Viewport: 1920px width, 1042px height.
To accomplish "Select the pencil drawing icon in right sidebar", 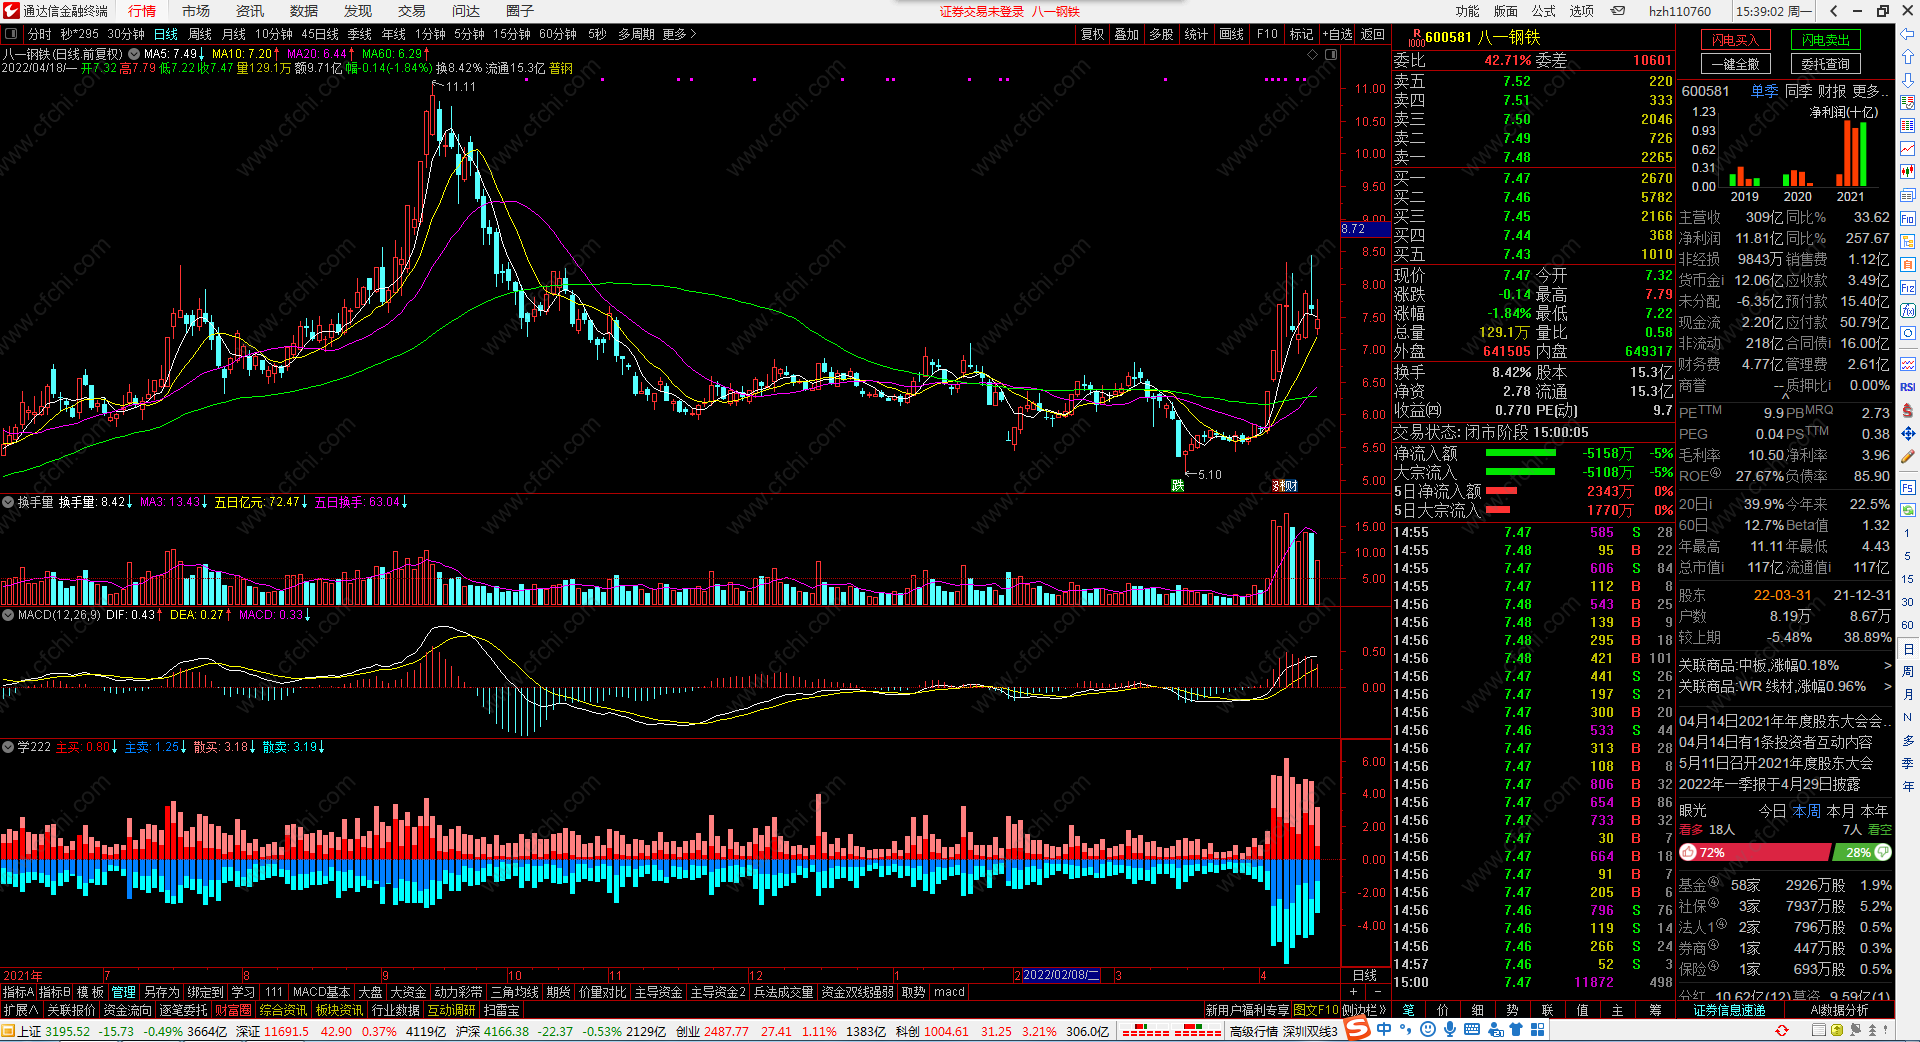I will (x=1908, y=456).
